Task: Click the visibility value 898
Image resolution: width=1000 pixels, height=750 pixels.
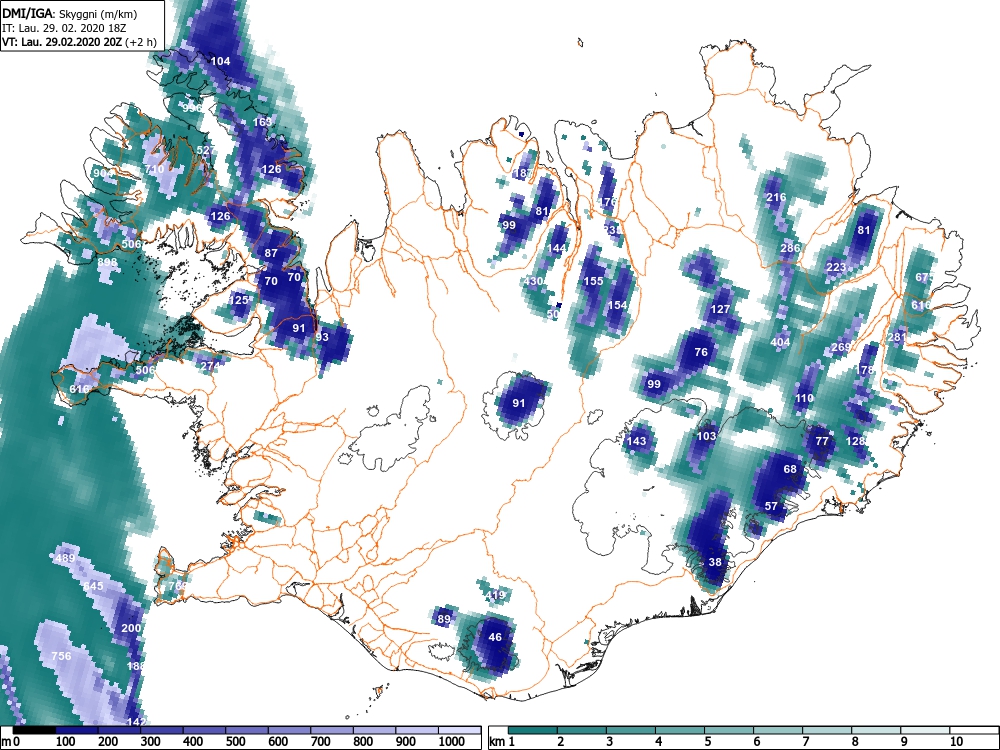Action: click(108, 262)
